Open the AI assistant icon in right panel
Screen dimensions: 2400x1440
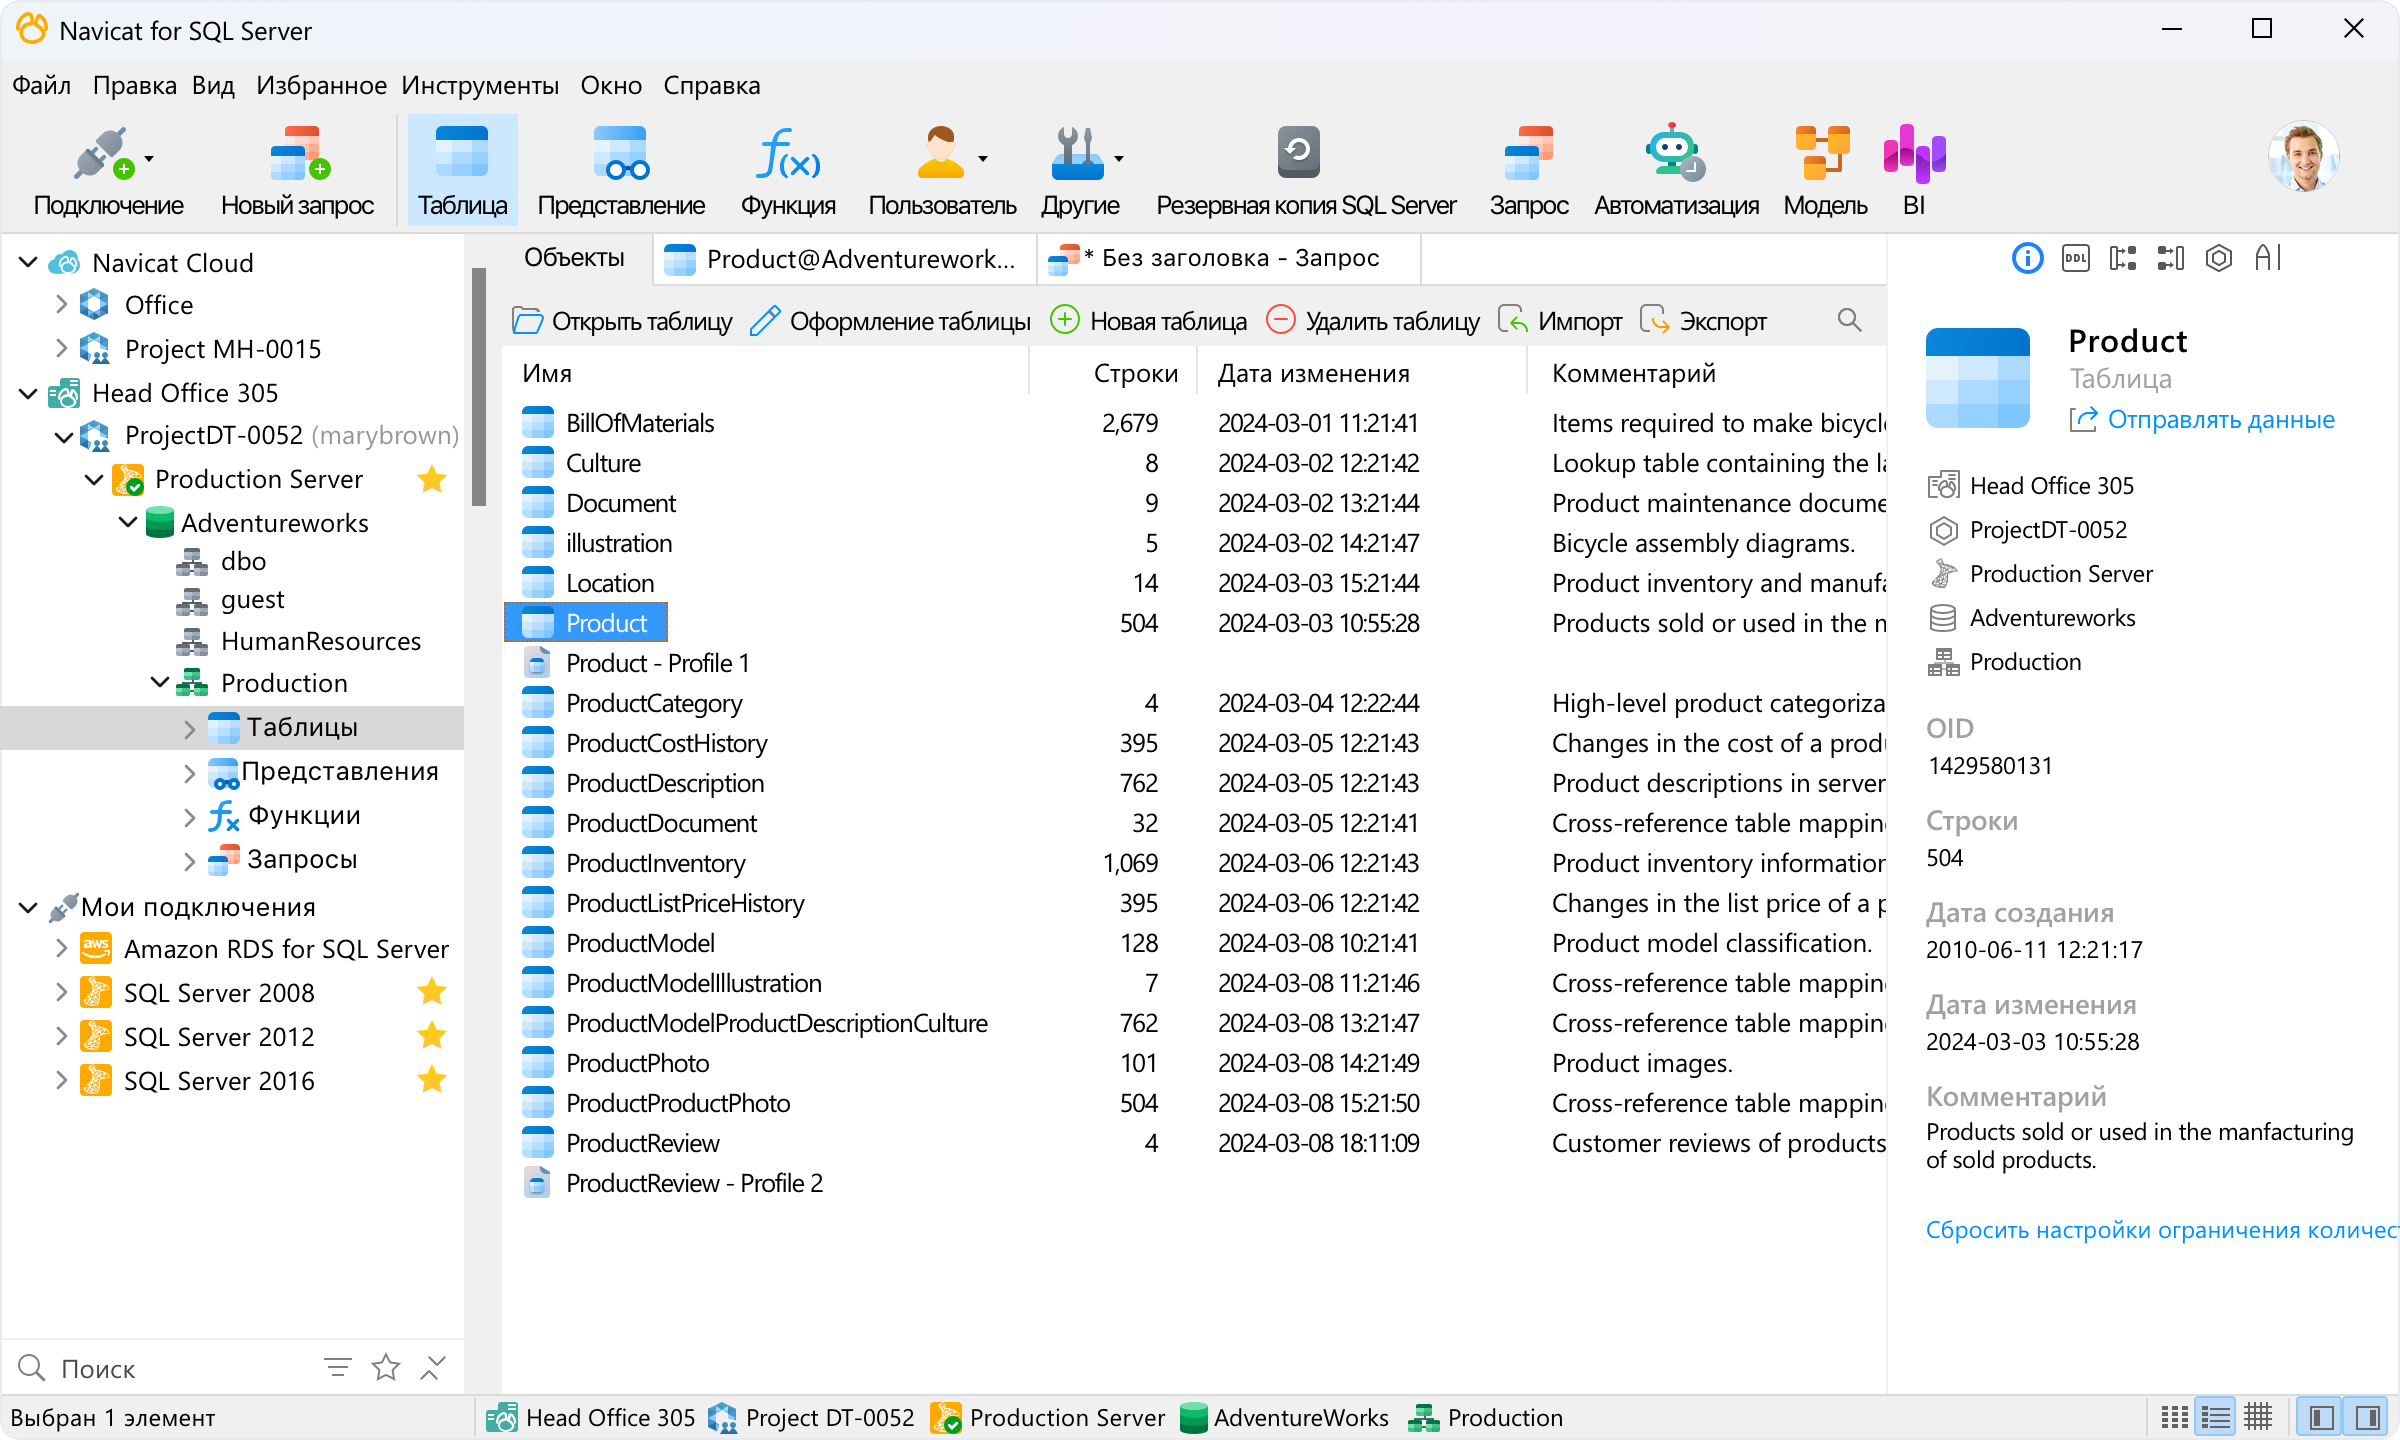pos(2268,259)
